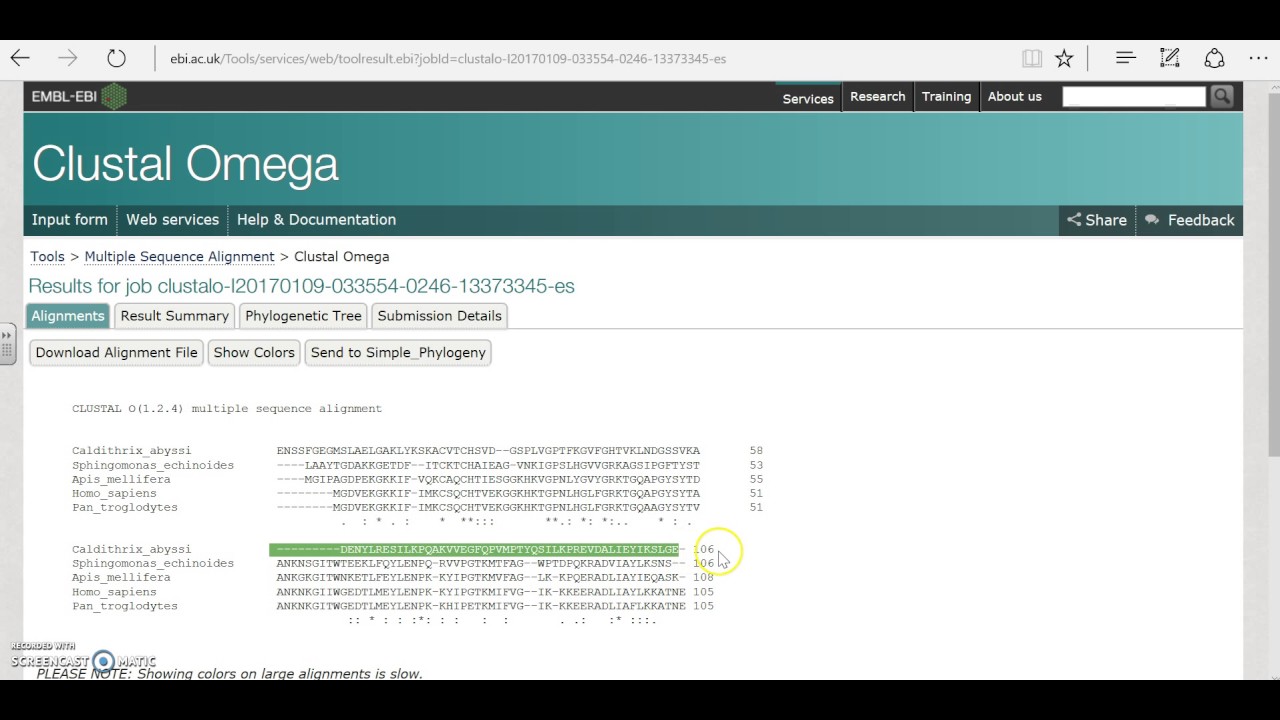1280x720 pixels.
Task: Click the browser forward arrow
Action: (x=67, y=58)
